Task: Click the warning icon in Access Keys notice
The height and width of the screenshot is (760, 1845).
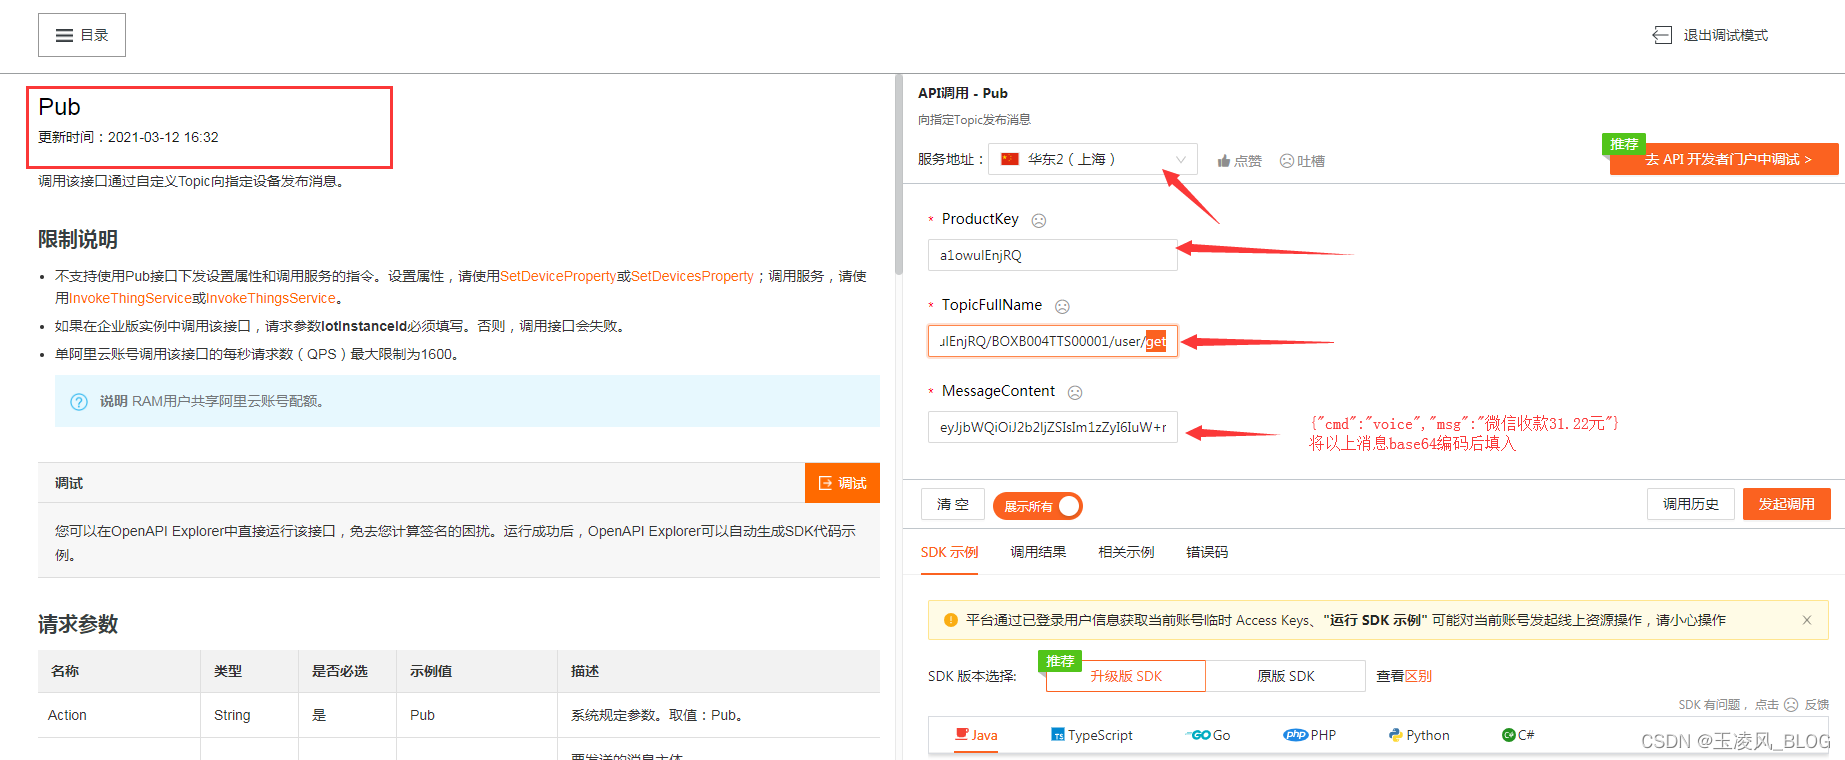Action: (x=951, y=620)
